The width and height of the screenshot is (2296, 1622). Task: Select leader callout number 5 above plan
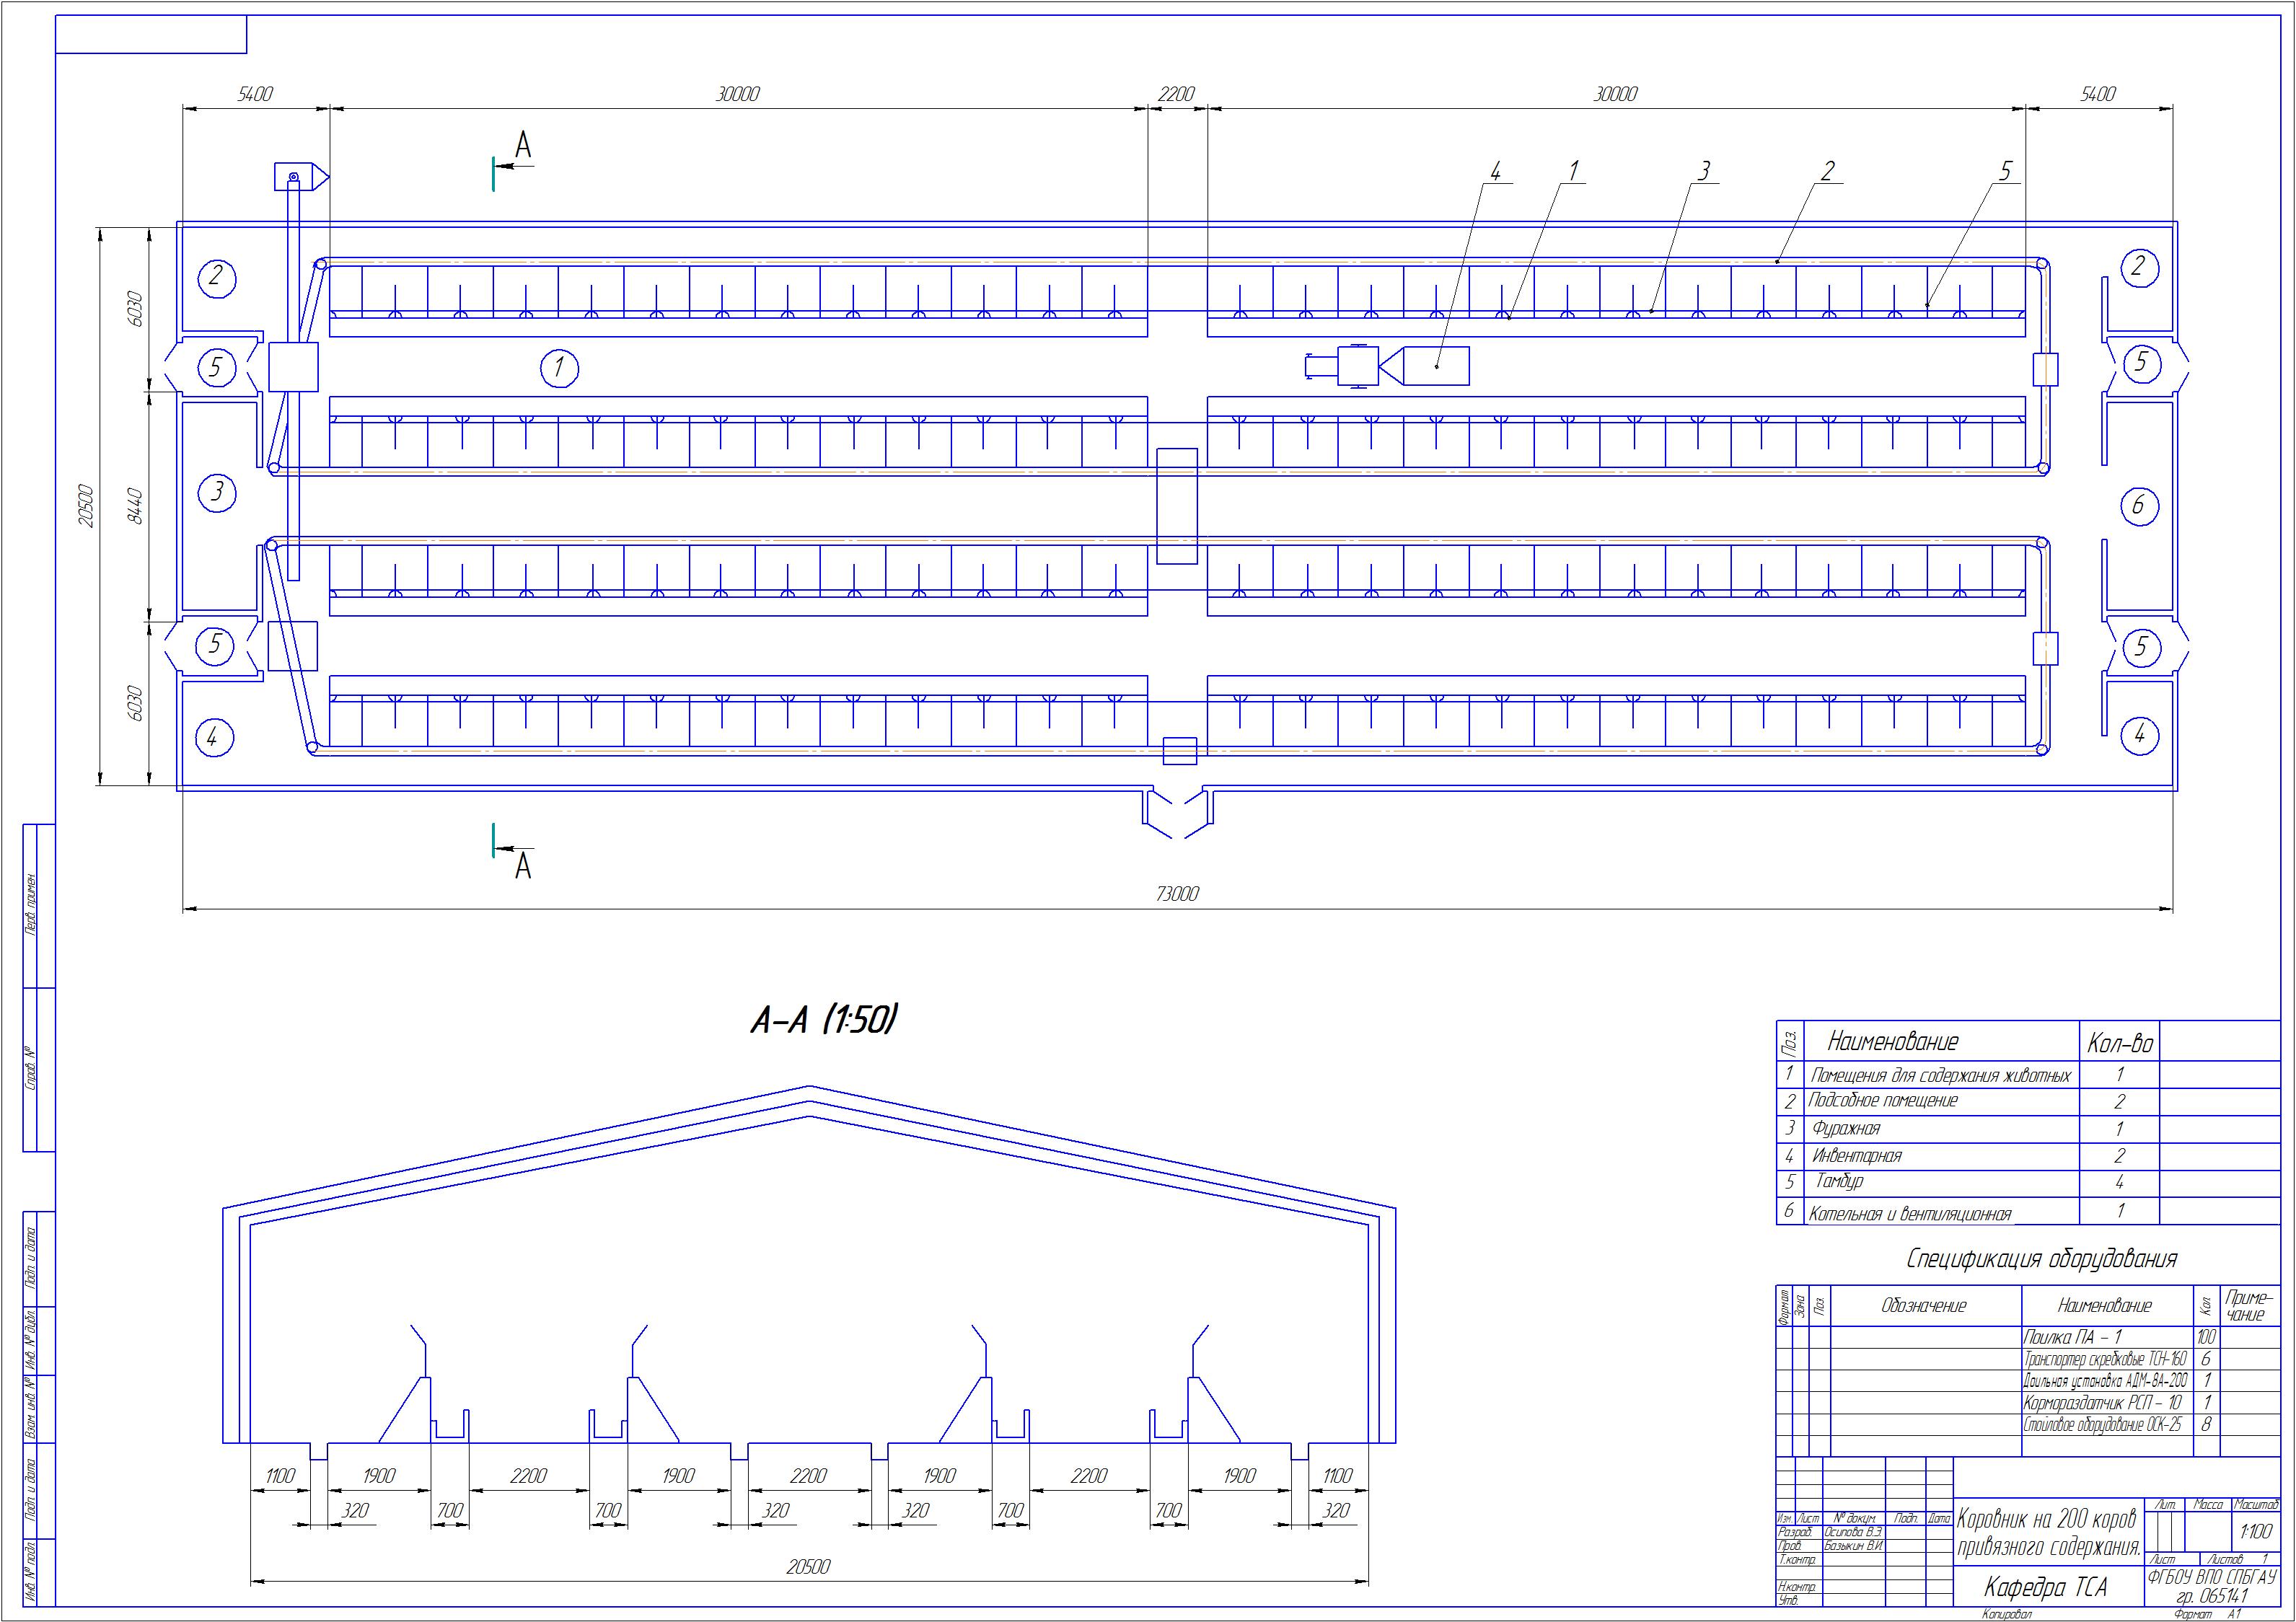(2005, 171)
